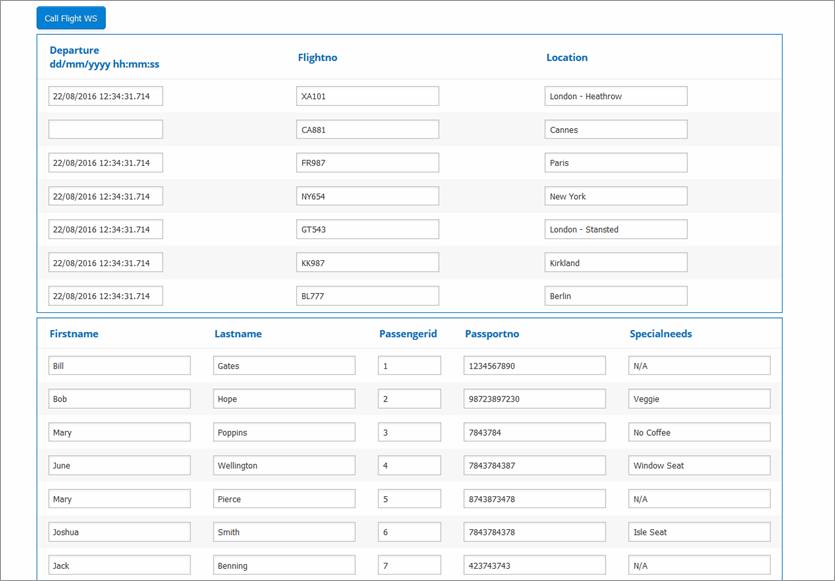Select the Benning last name field
Screen dimensions: 835x581
pyautogui.click(x=284, y=566)
